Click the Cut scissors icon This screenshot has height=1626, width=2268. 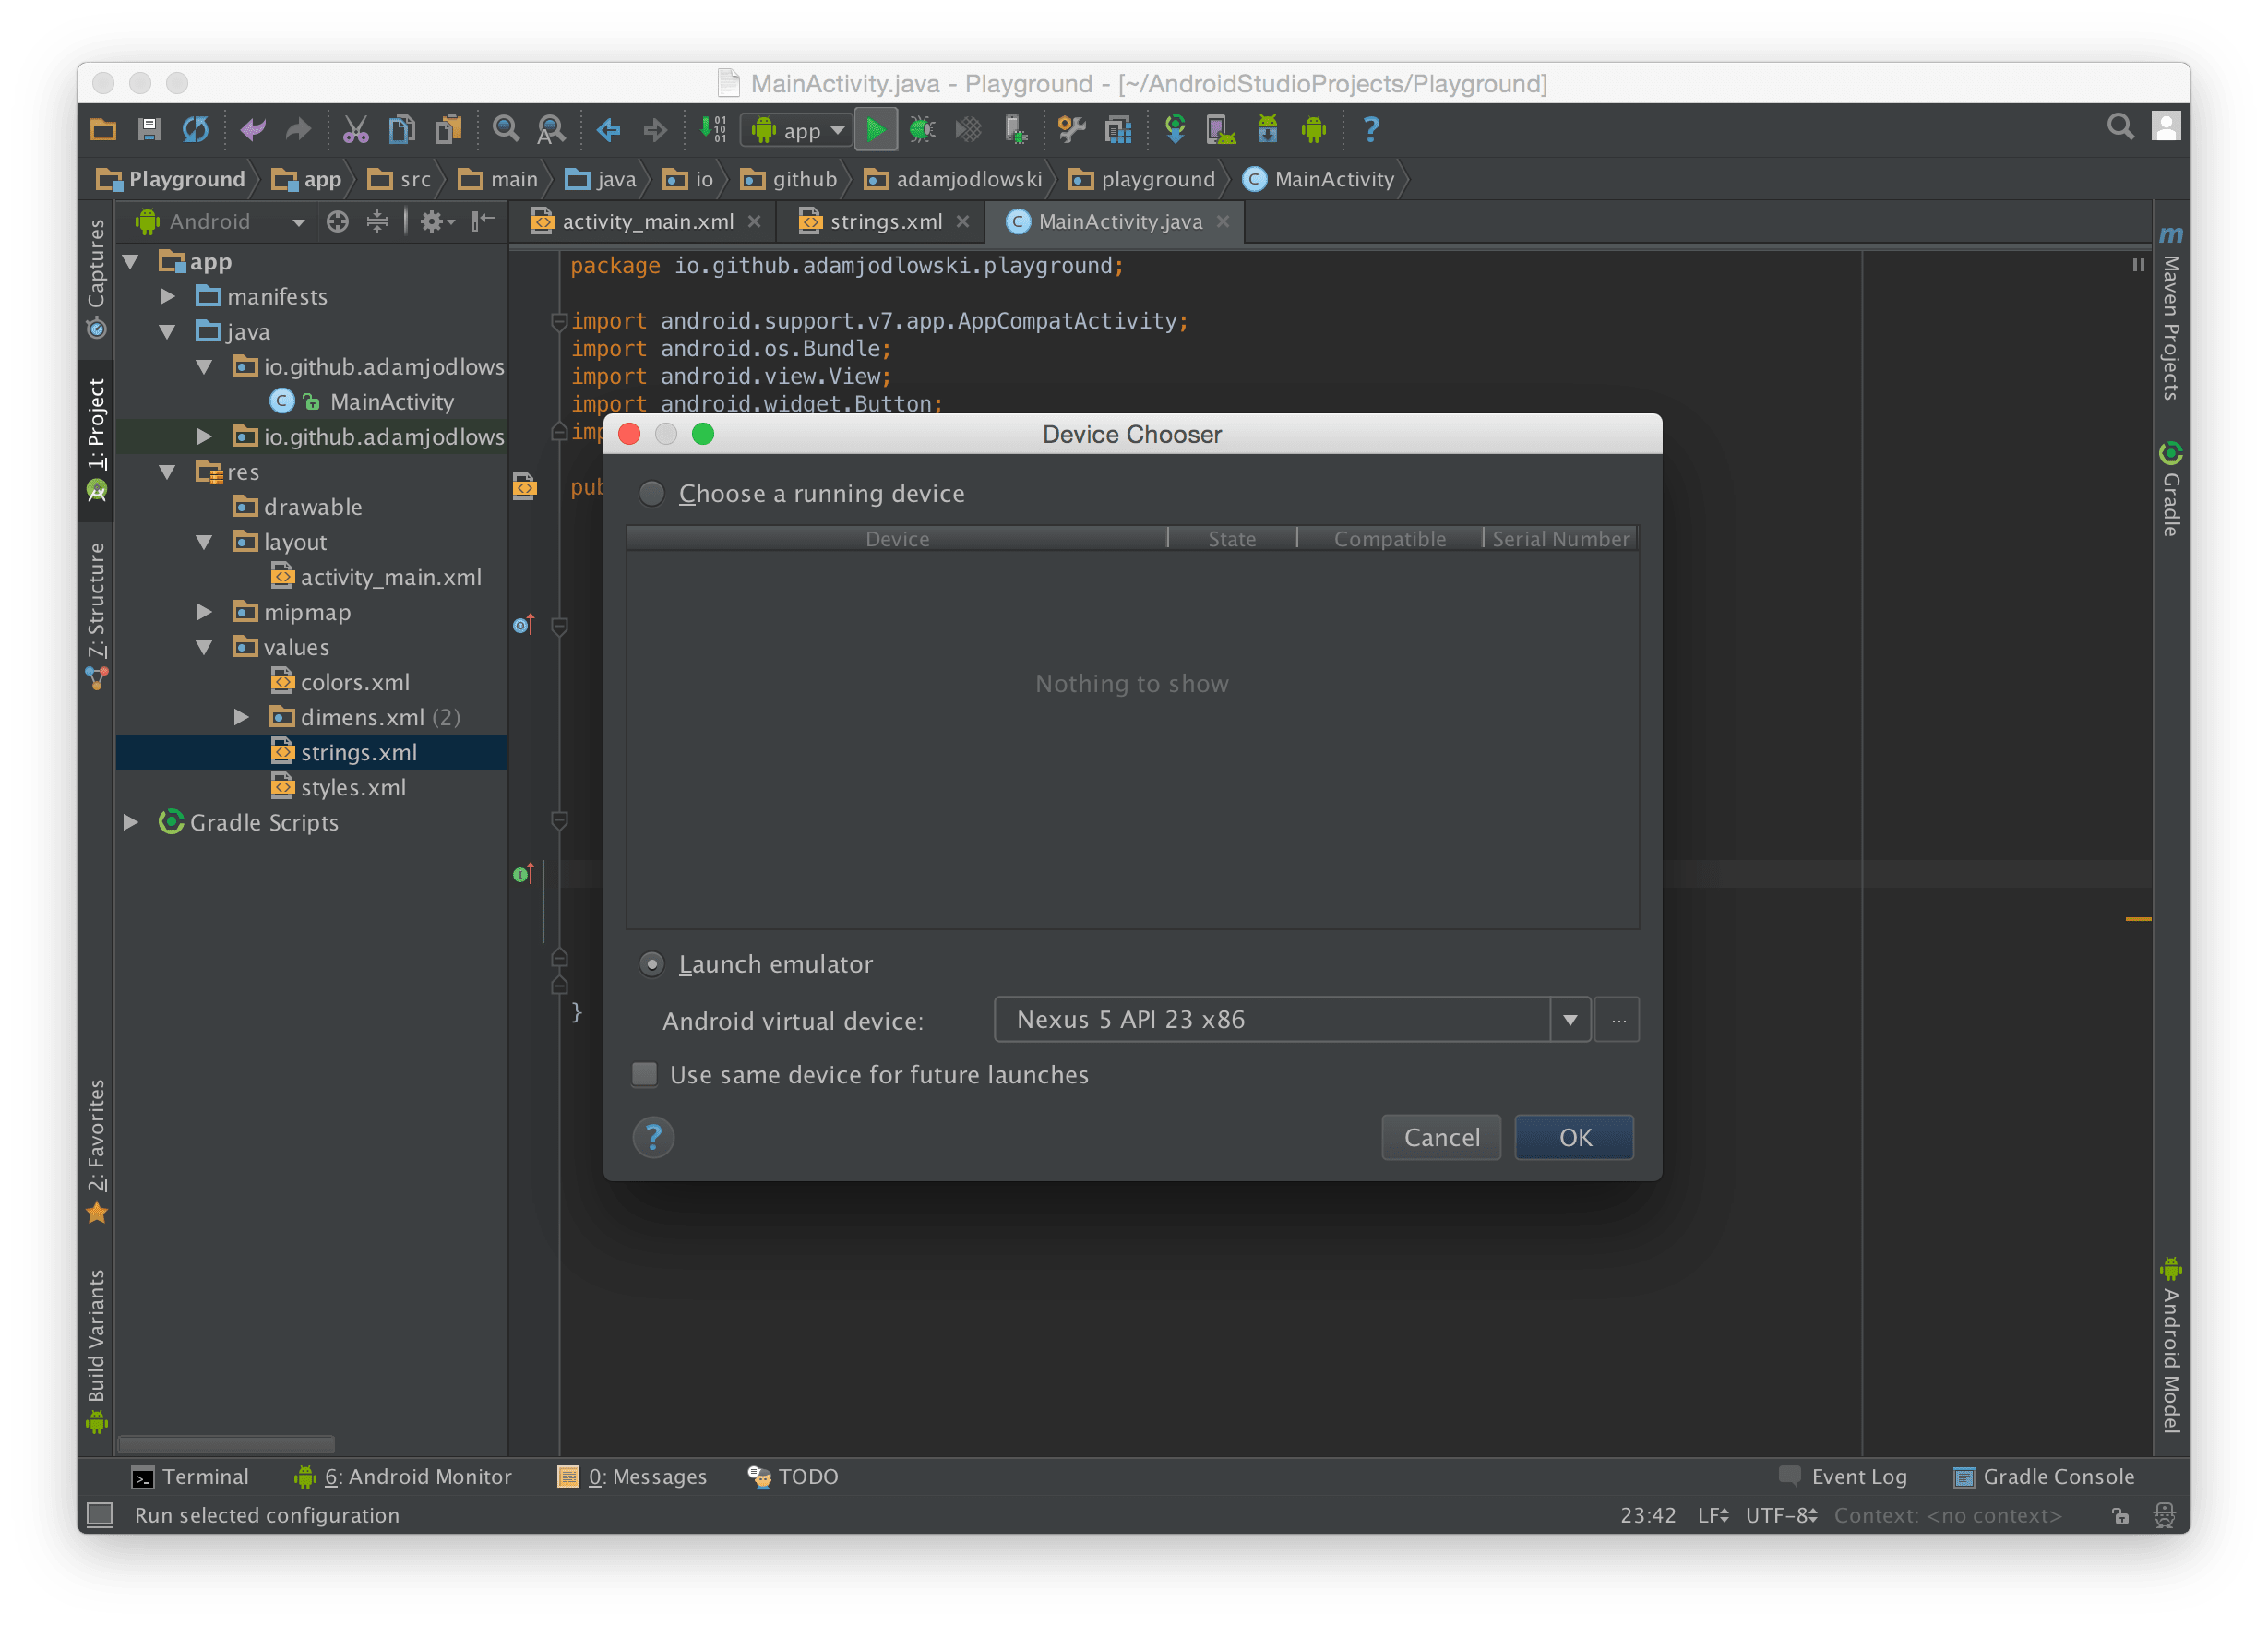[x=356, y=129]
